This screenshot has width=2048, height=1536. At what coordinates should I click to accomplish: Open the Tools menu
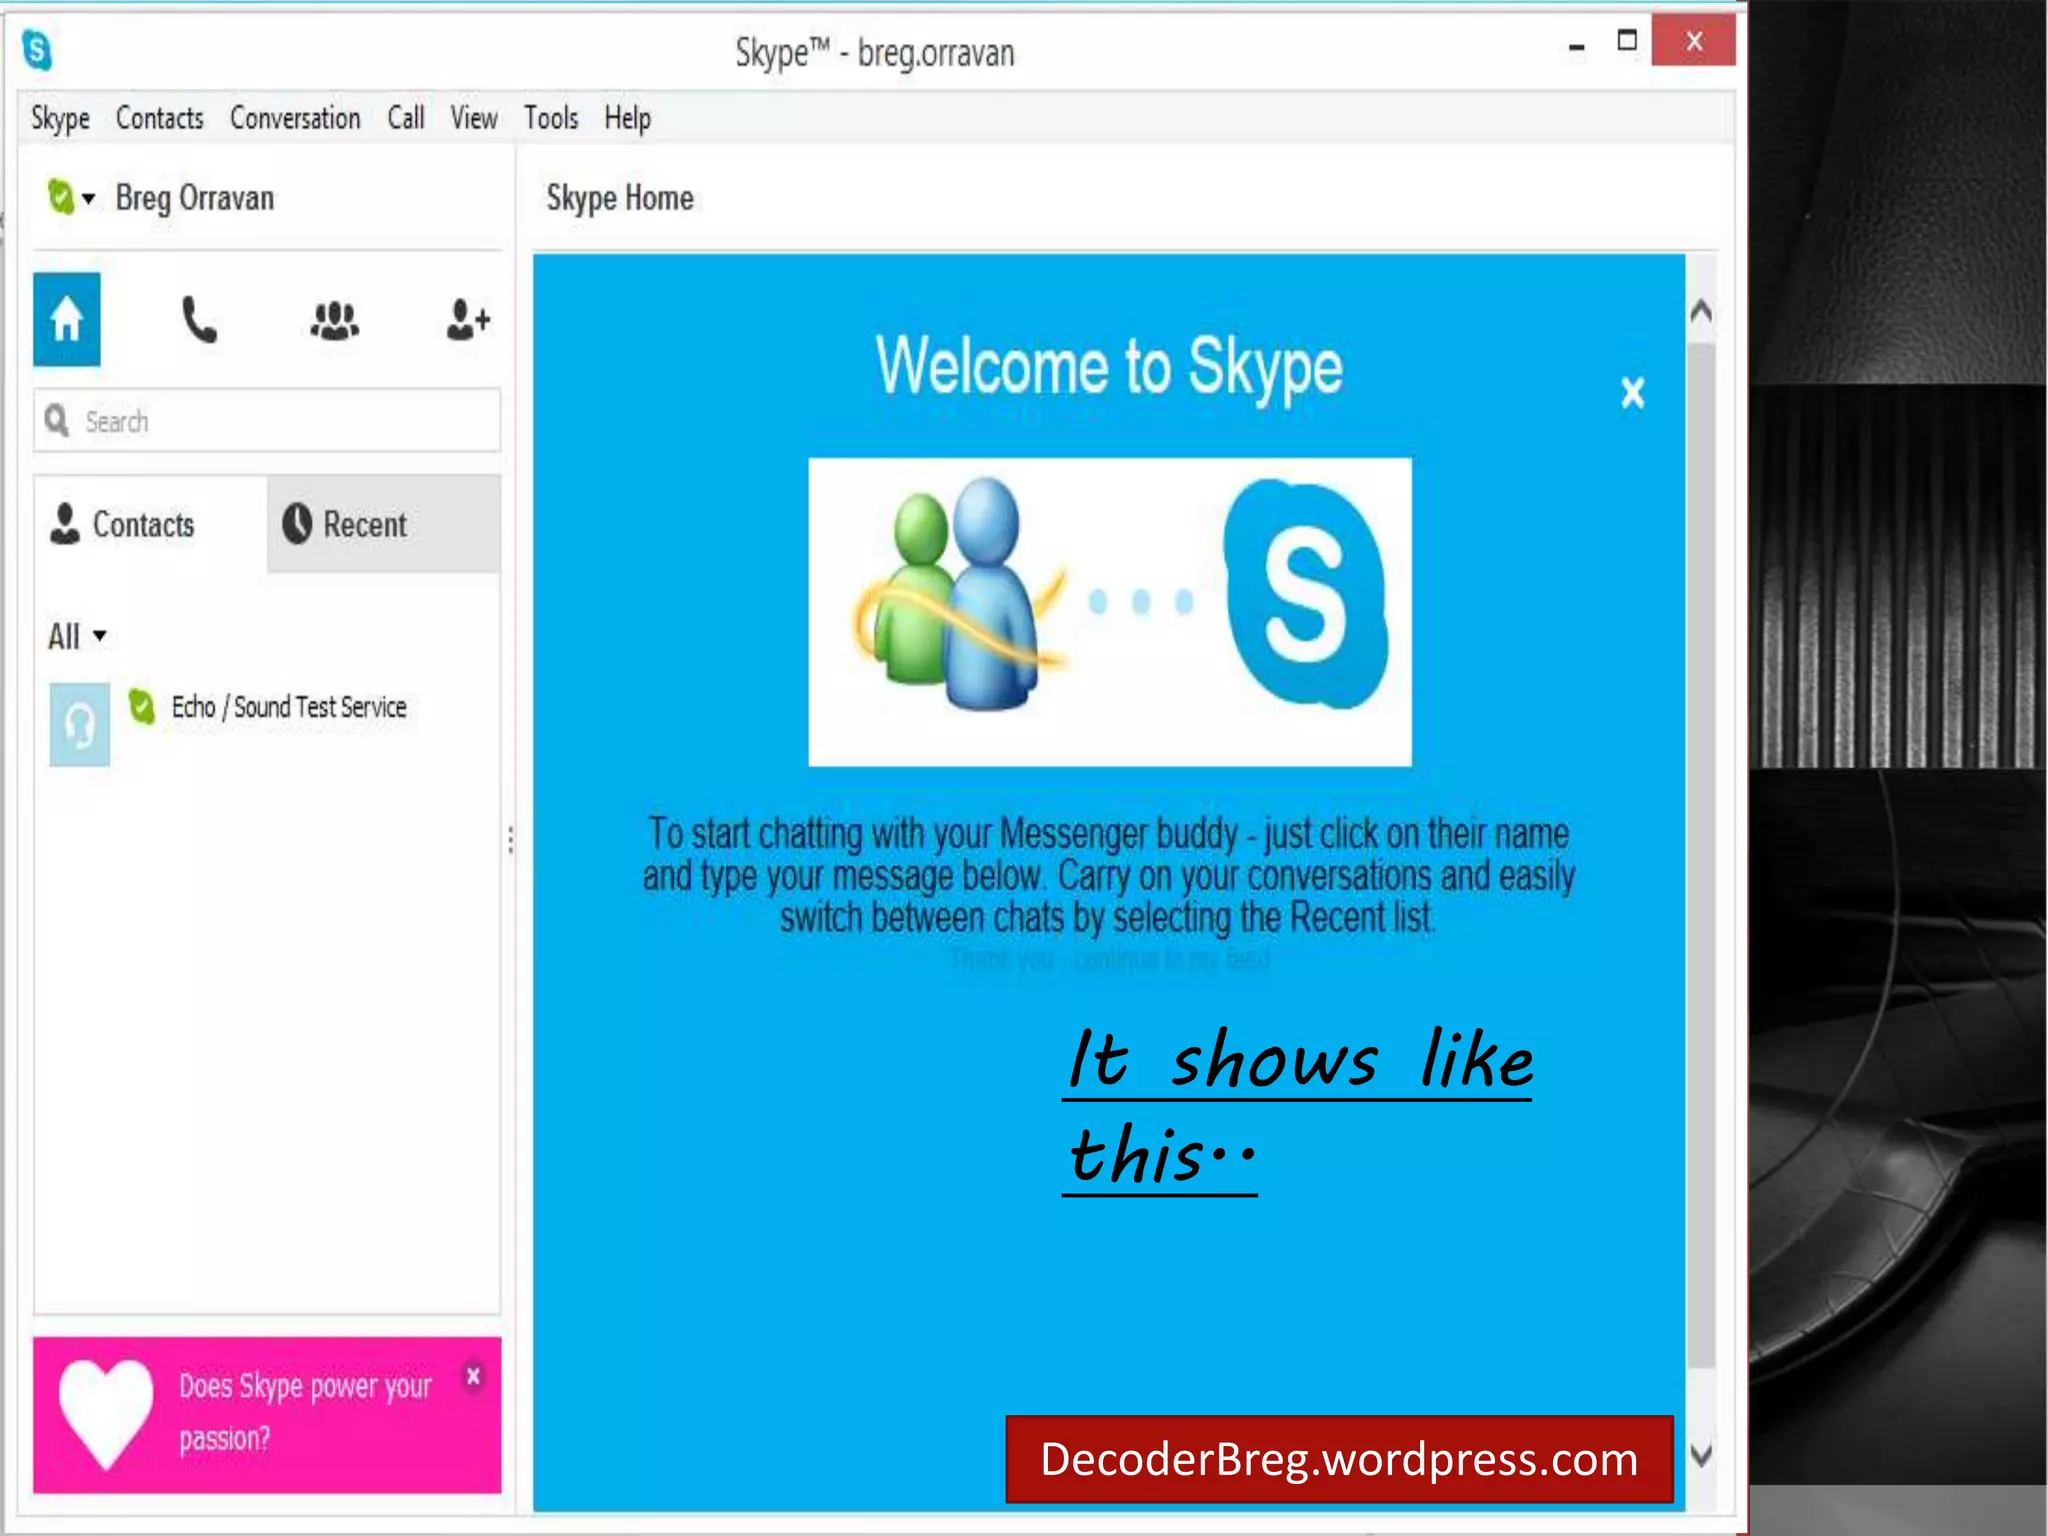click(x=551, y=118)
